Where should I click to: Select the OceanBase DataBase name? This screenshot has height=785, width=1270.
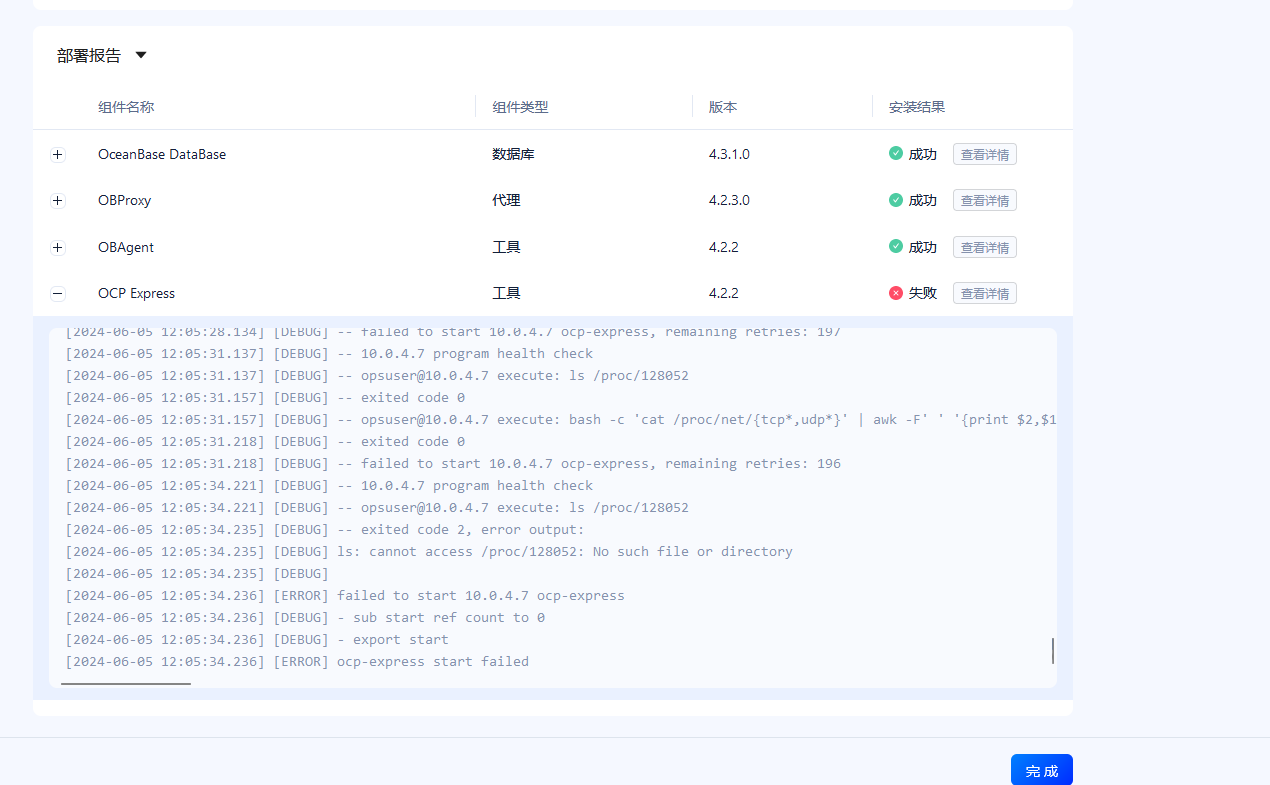162,154
